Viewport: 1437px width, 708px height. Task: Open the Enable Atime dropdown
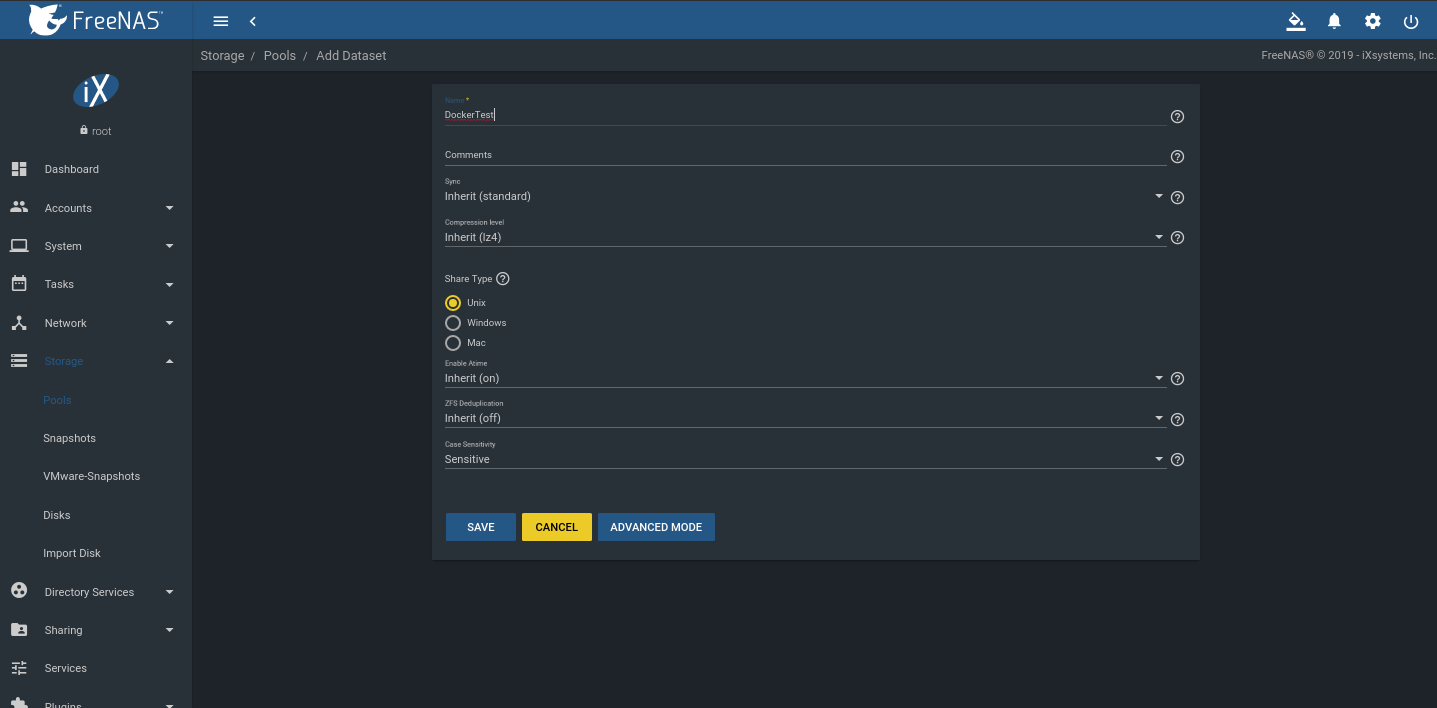[805, 378]
